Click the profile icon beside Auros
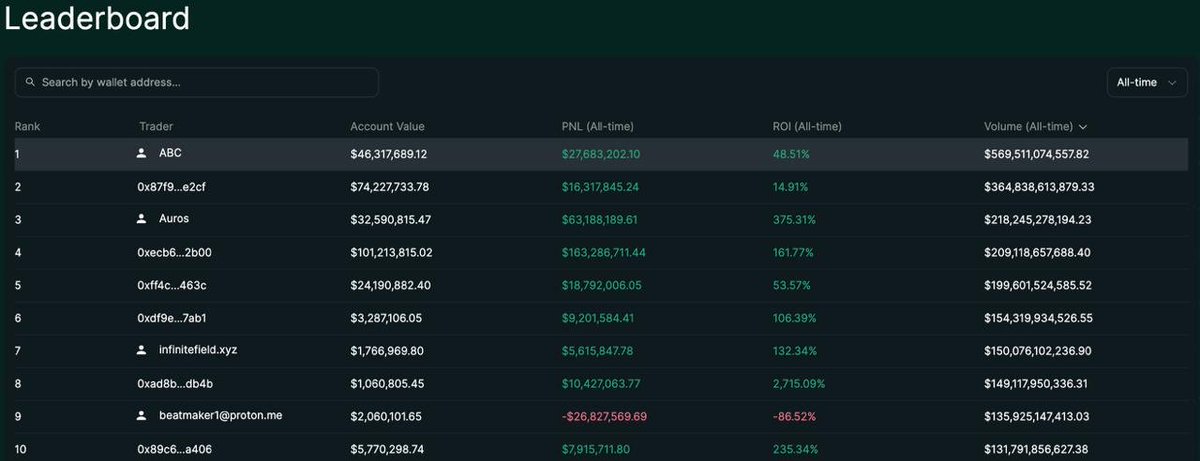The height and width of the screenshot is (461, 1200). click(x=141, y=219)
